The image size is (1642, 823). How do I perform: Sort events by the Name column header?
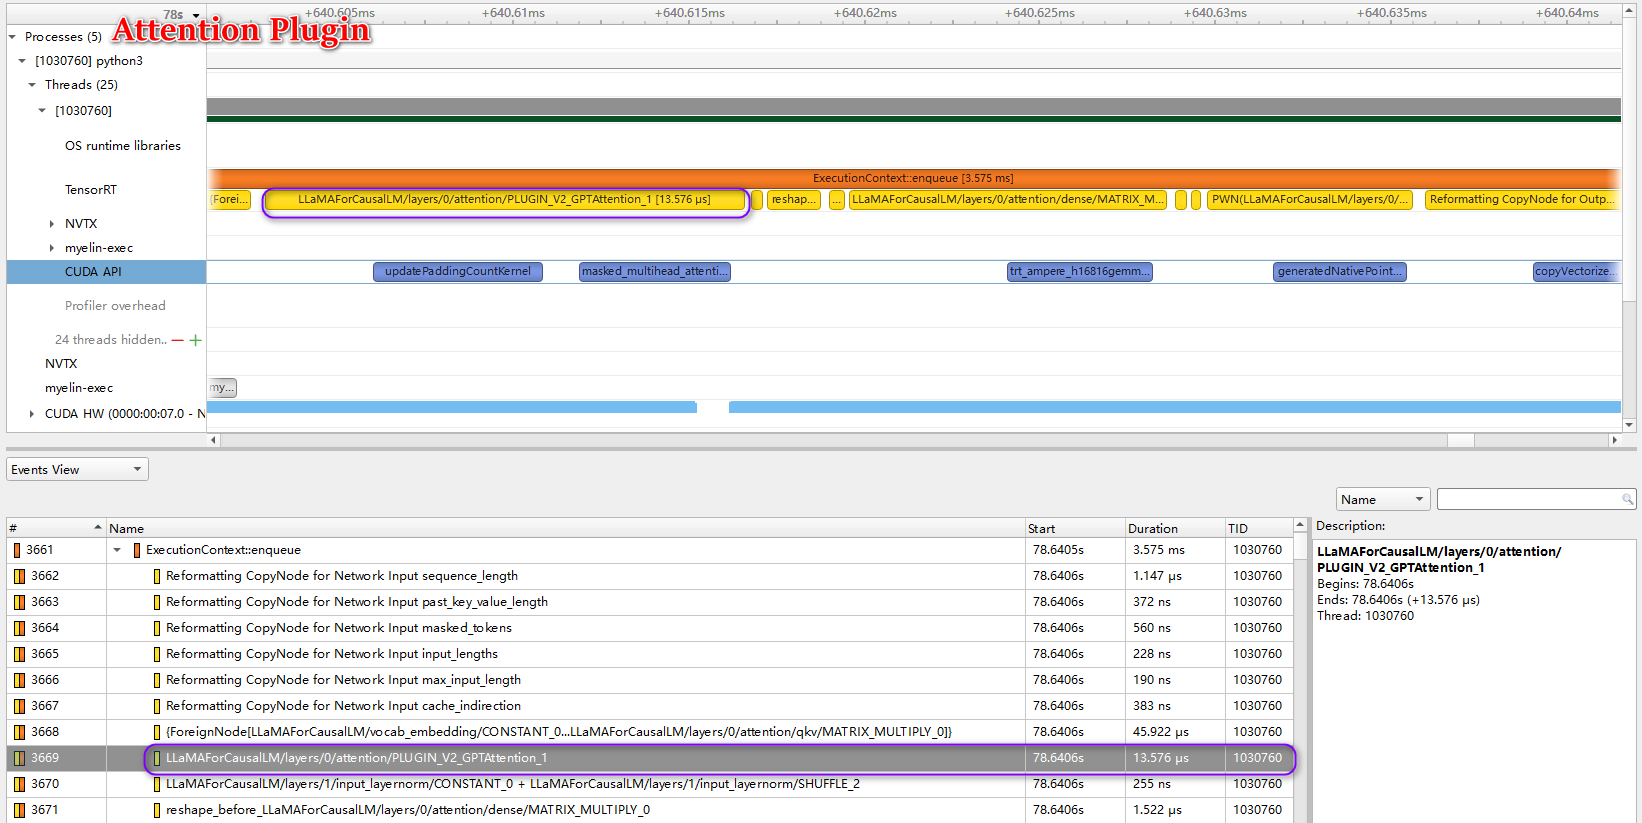click(x=565, y=528)
